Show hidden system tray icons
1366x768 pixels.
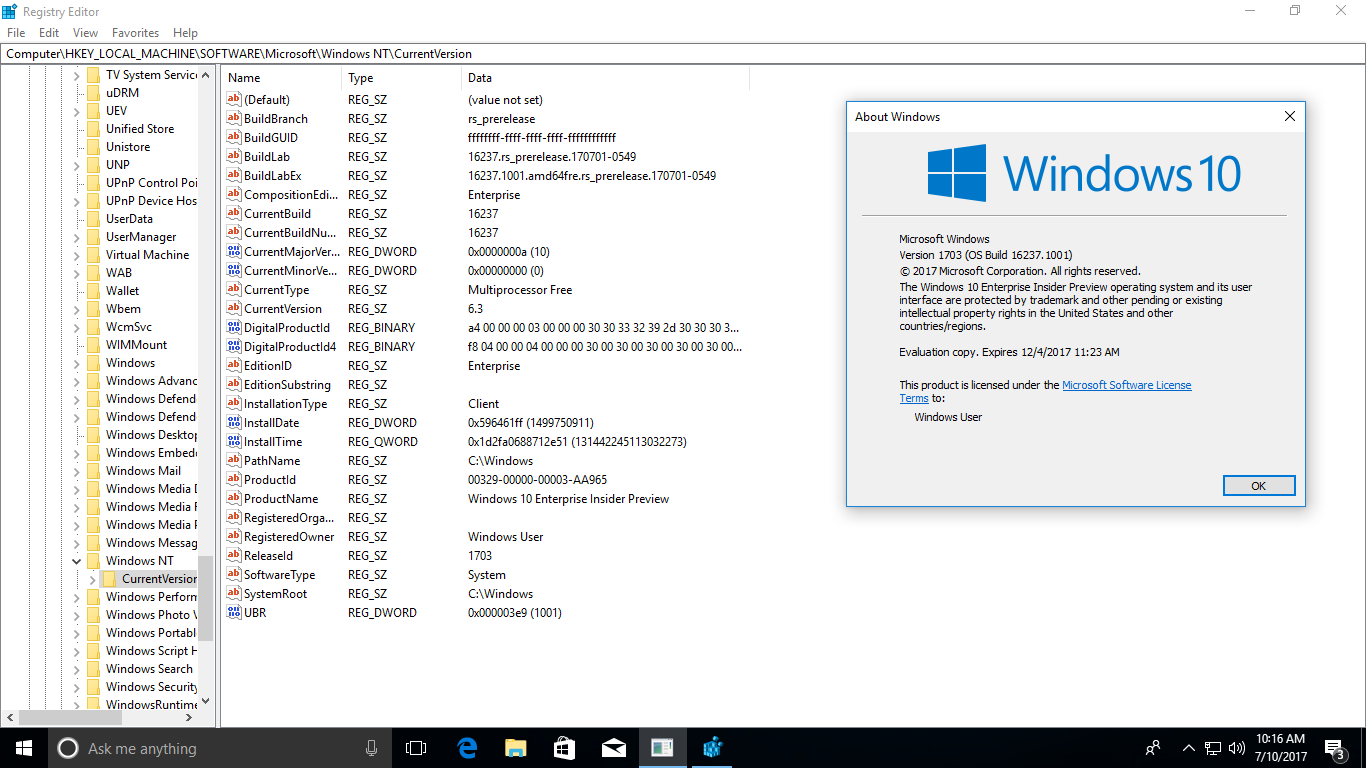point(1189,748)
